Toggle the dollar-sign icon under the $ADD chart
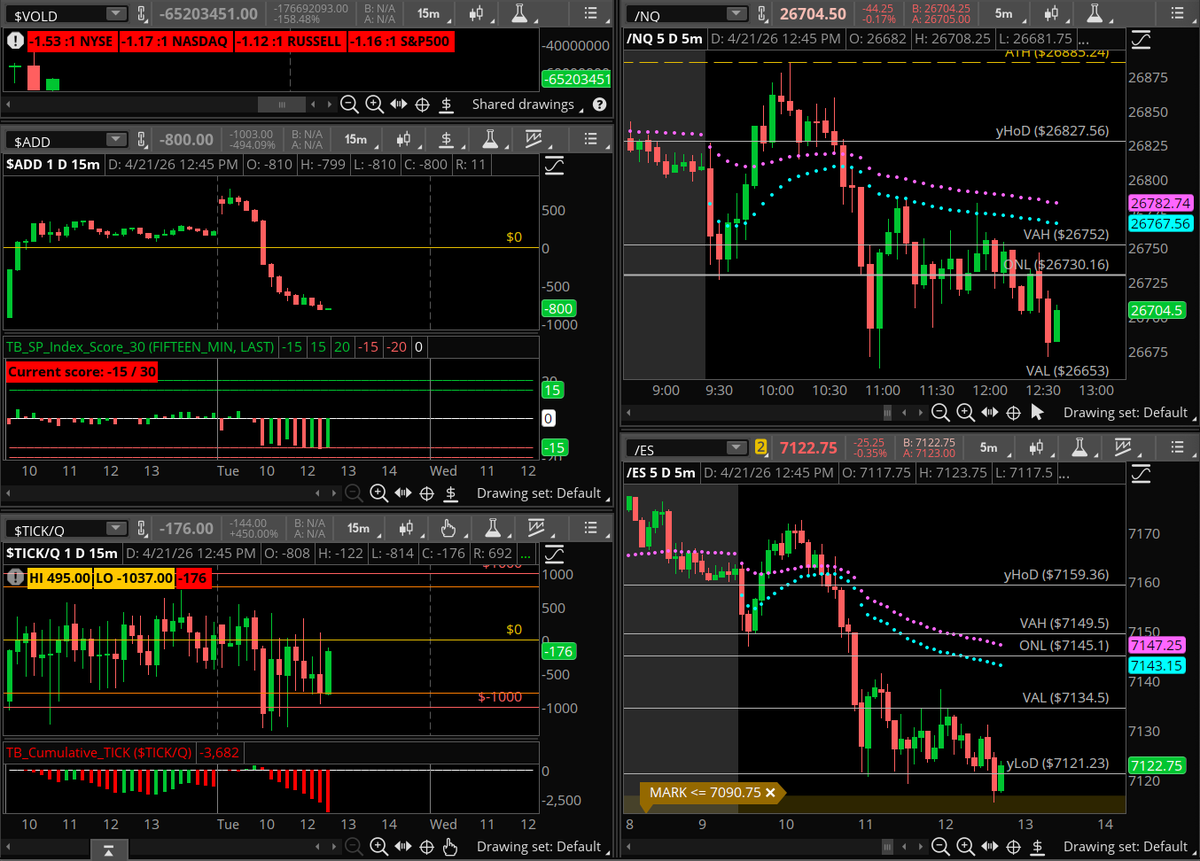The height and width of the screenshot is (861, 1200). [x=452, y=492]
